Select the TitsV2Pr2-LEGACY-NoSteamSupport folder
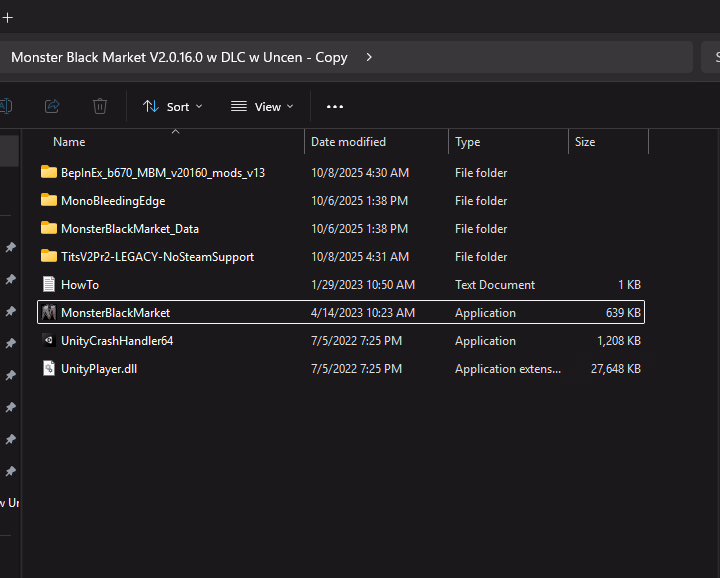The height and width of the screenshot is (578, 720). [x=157, y=257]
